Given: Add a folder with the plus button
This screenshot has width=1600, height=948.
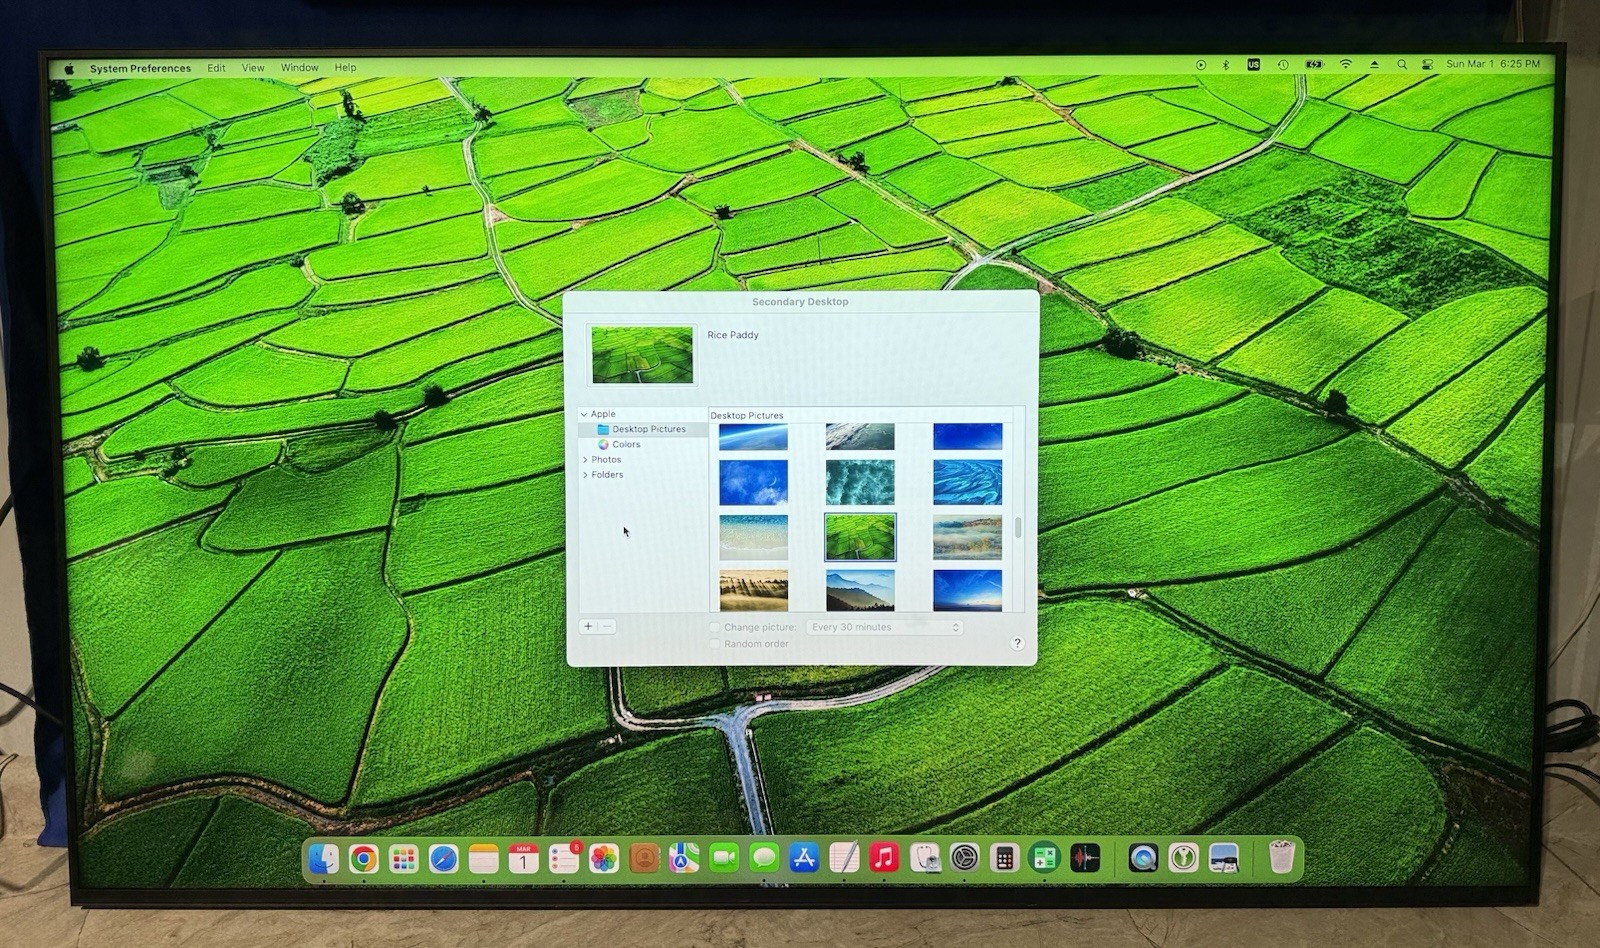Looking at the screenshot, I should (588, 626).
